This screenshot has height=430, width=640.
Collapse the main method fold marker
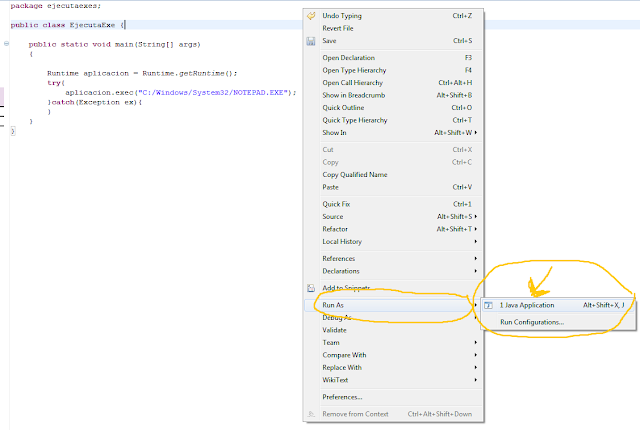[x=7, y=43]
